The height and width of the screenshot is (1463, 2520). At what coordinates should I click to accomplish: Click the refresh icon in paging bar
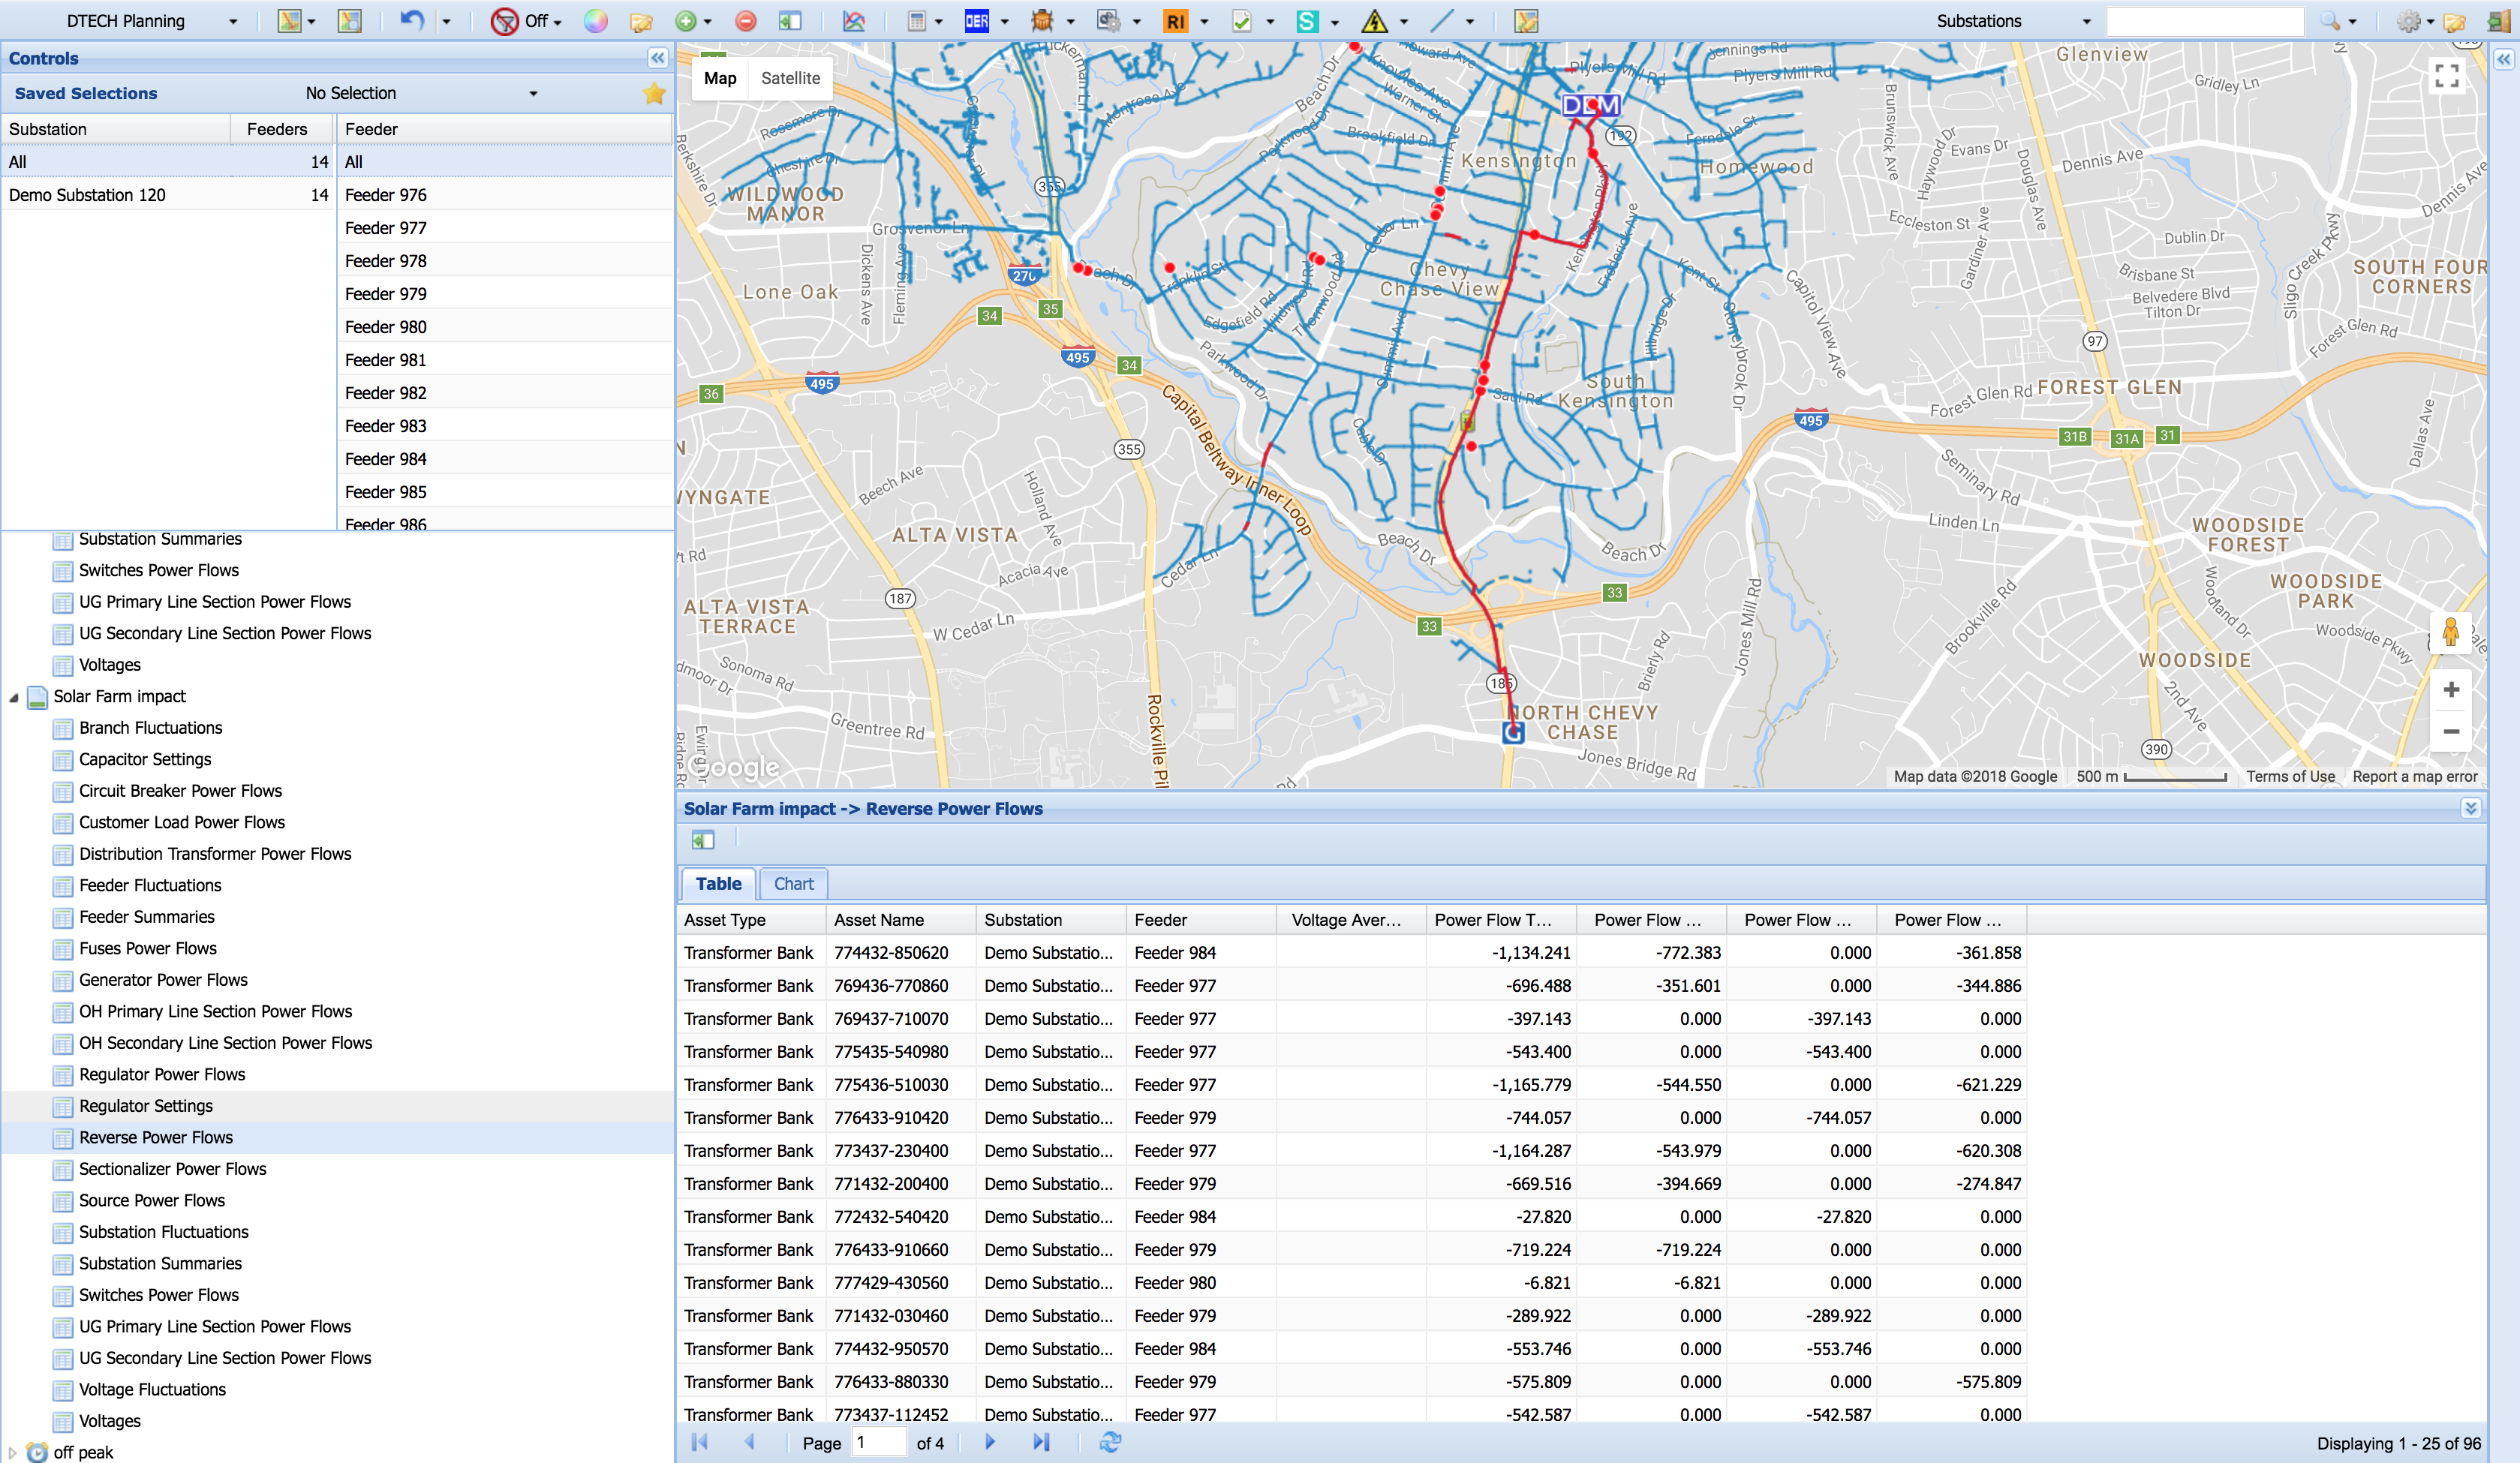click(x=1110, y=1442)
